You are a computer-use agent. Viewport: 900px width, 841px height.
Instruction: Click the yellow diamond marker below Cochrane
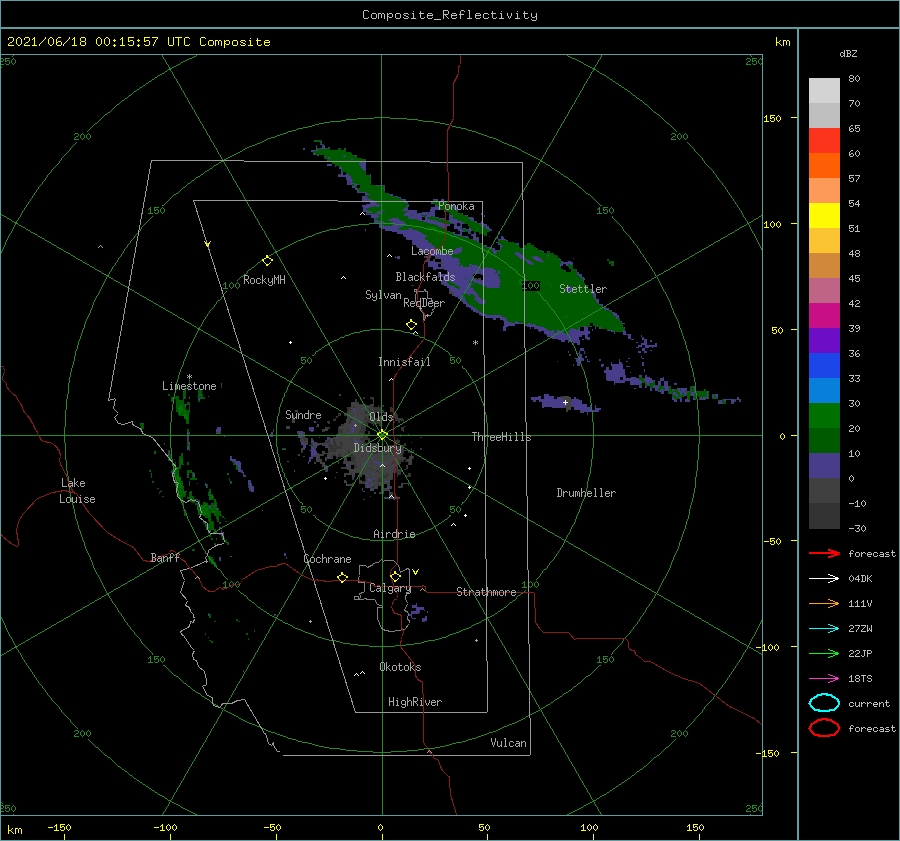342,577
